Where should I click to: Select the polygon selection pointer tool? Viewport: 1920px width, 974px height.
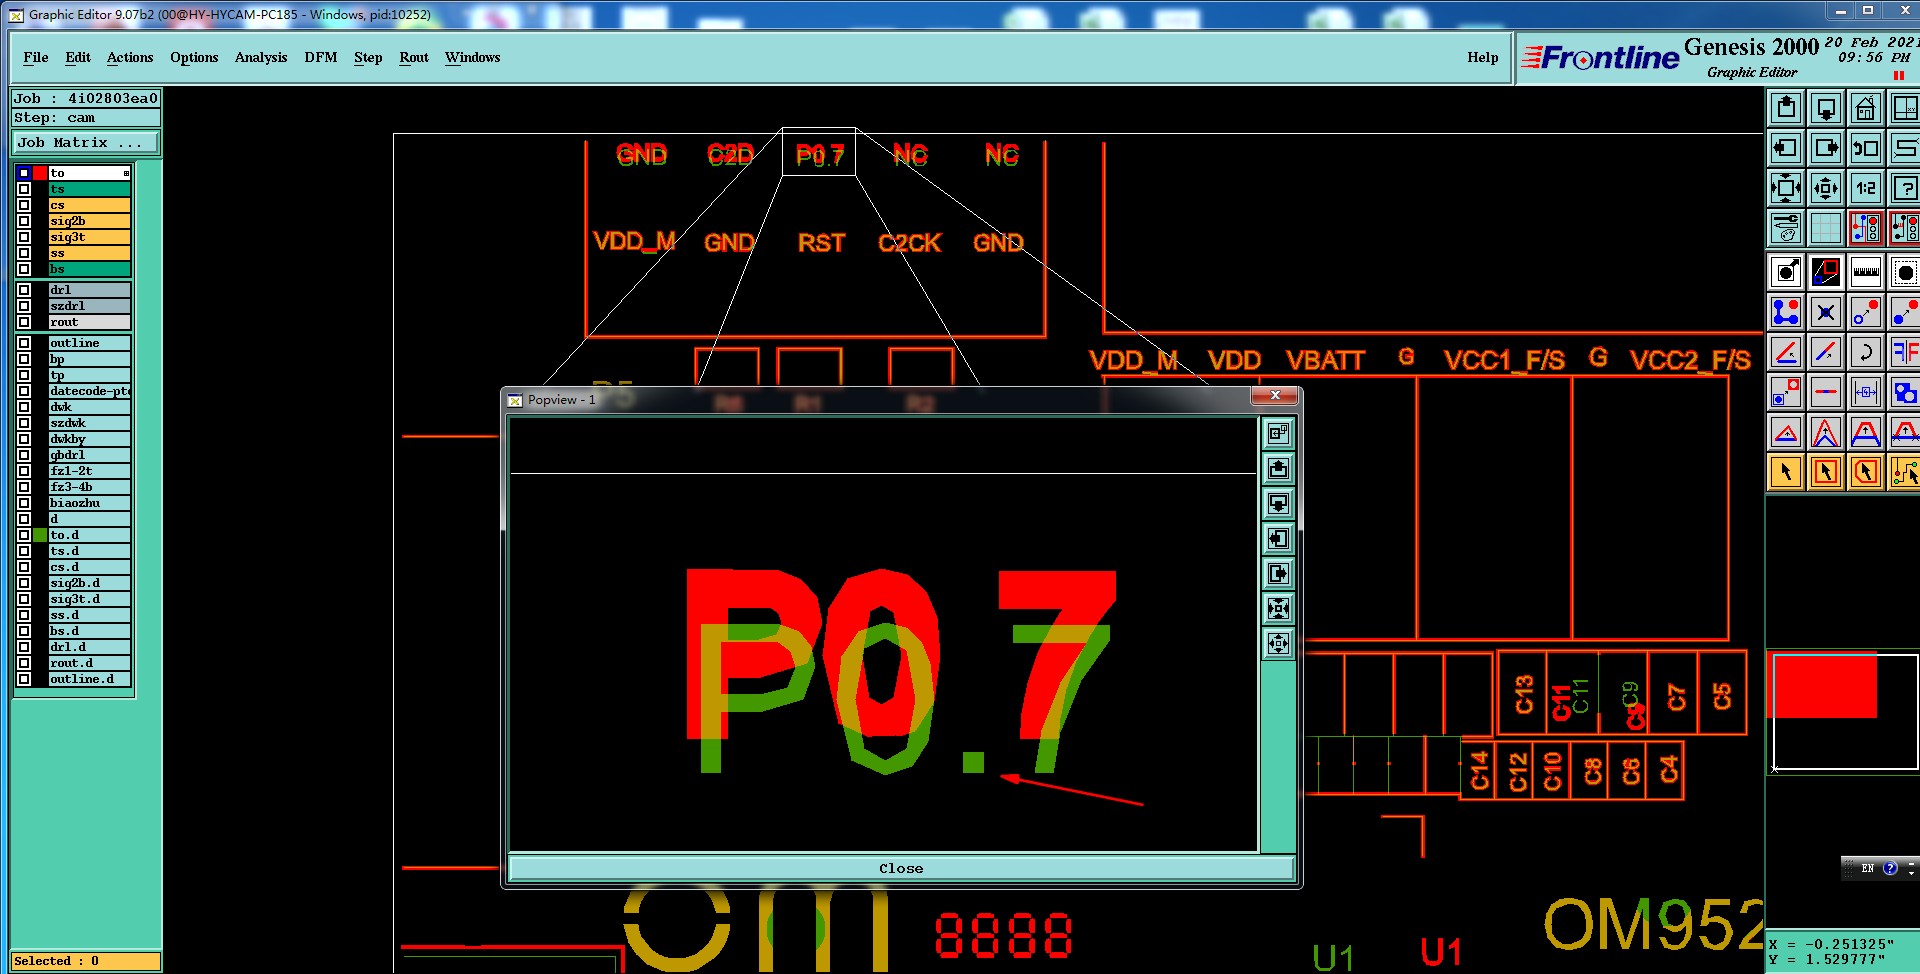[x=1866, y=472]
